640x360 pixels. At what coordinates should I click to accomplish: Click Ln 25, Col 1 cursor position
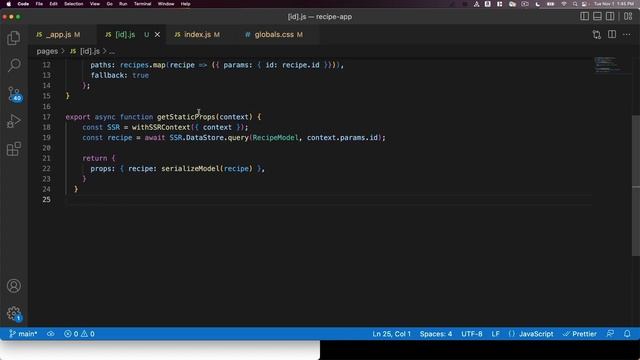pyautogui.click(x=391, y=333)
